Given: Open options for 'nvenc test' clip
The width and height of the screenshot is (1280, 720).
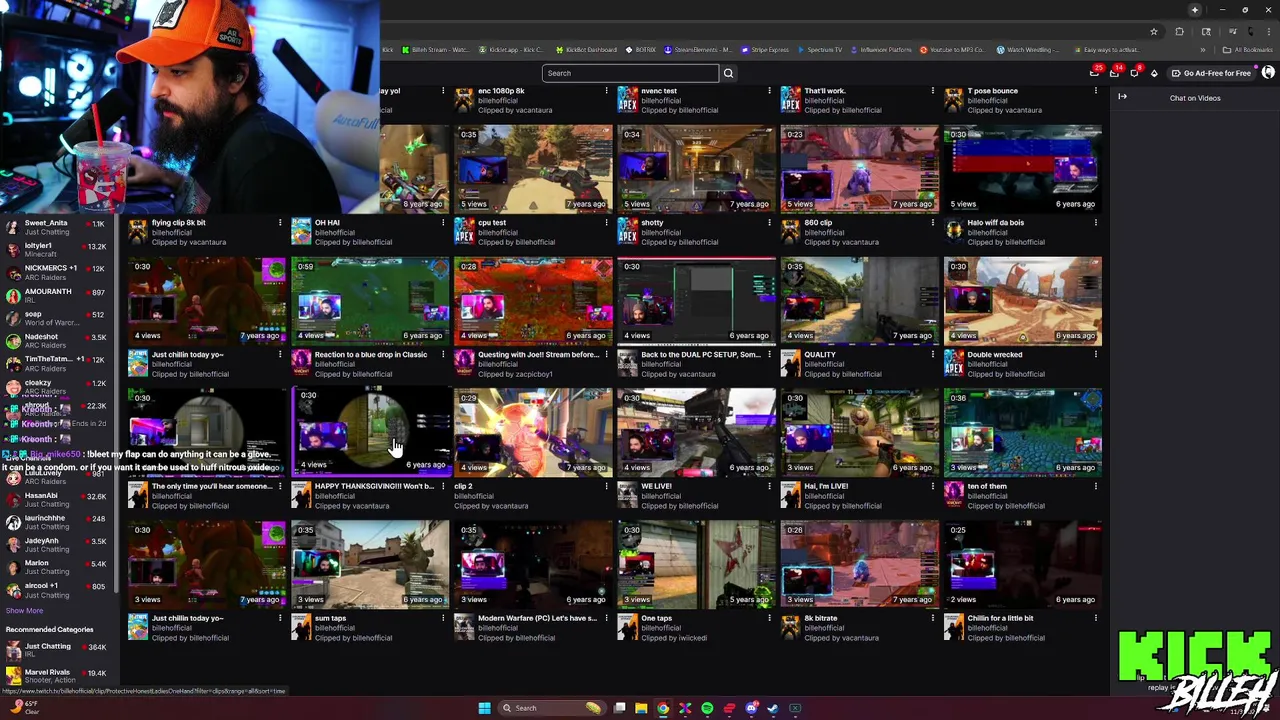Looking at the screenshot, I should click(769, 91).
